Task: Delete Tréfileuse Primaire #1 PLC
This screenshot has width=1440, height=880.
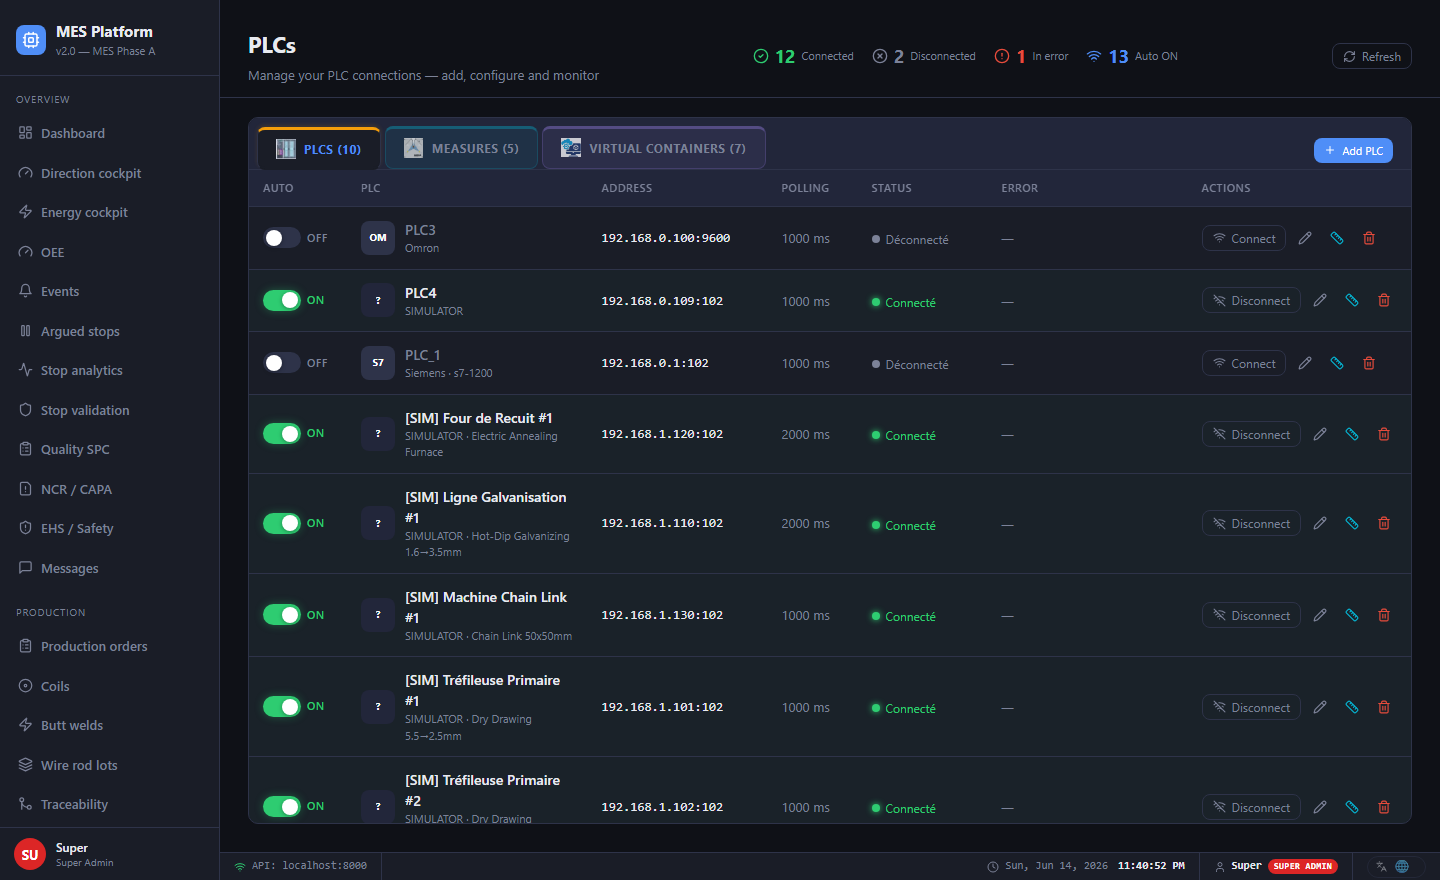Action: [1384, 707]
